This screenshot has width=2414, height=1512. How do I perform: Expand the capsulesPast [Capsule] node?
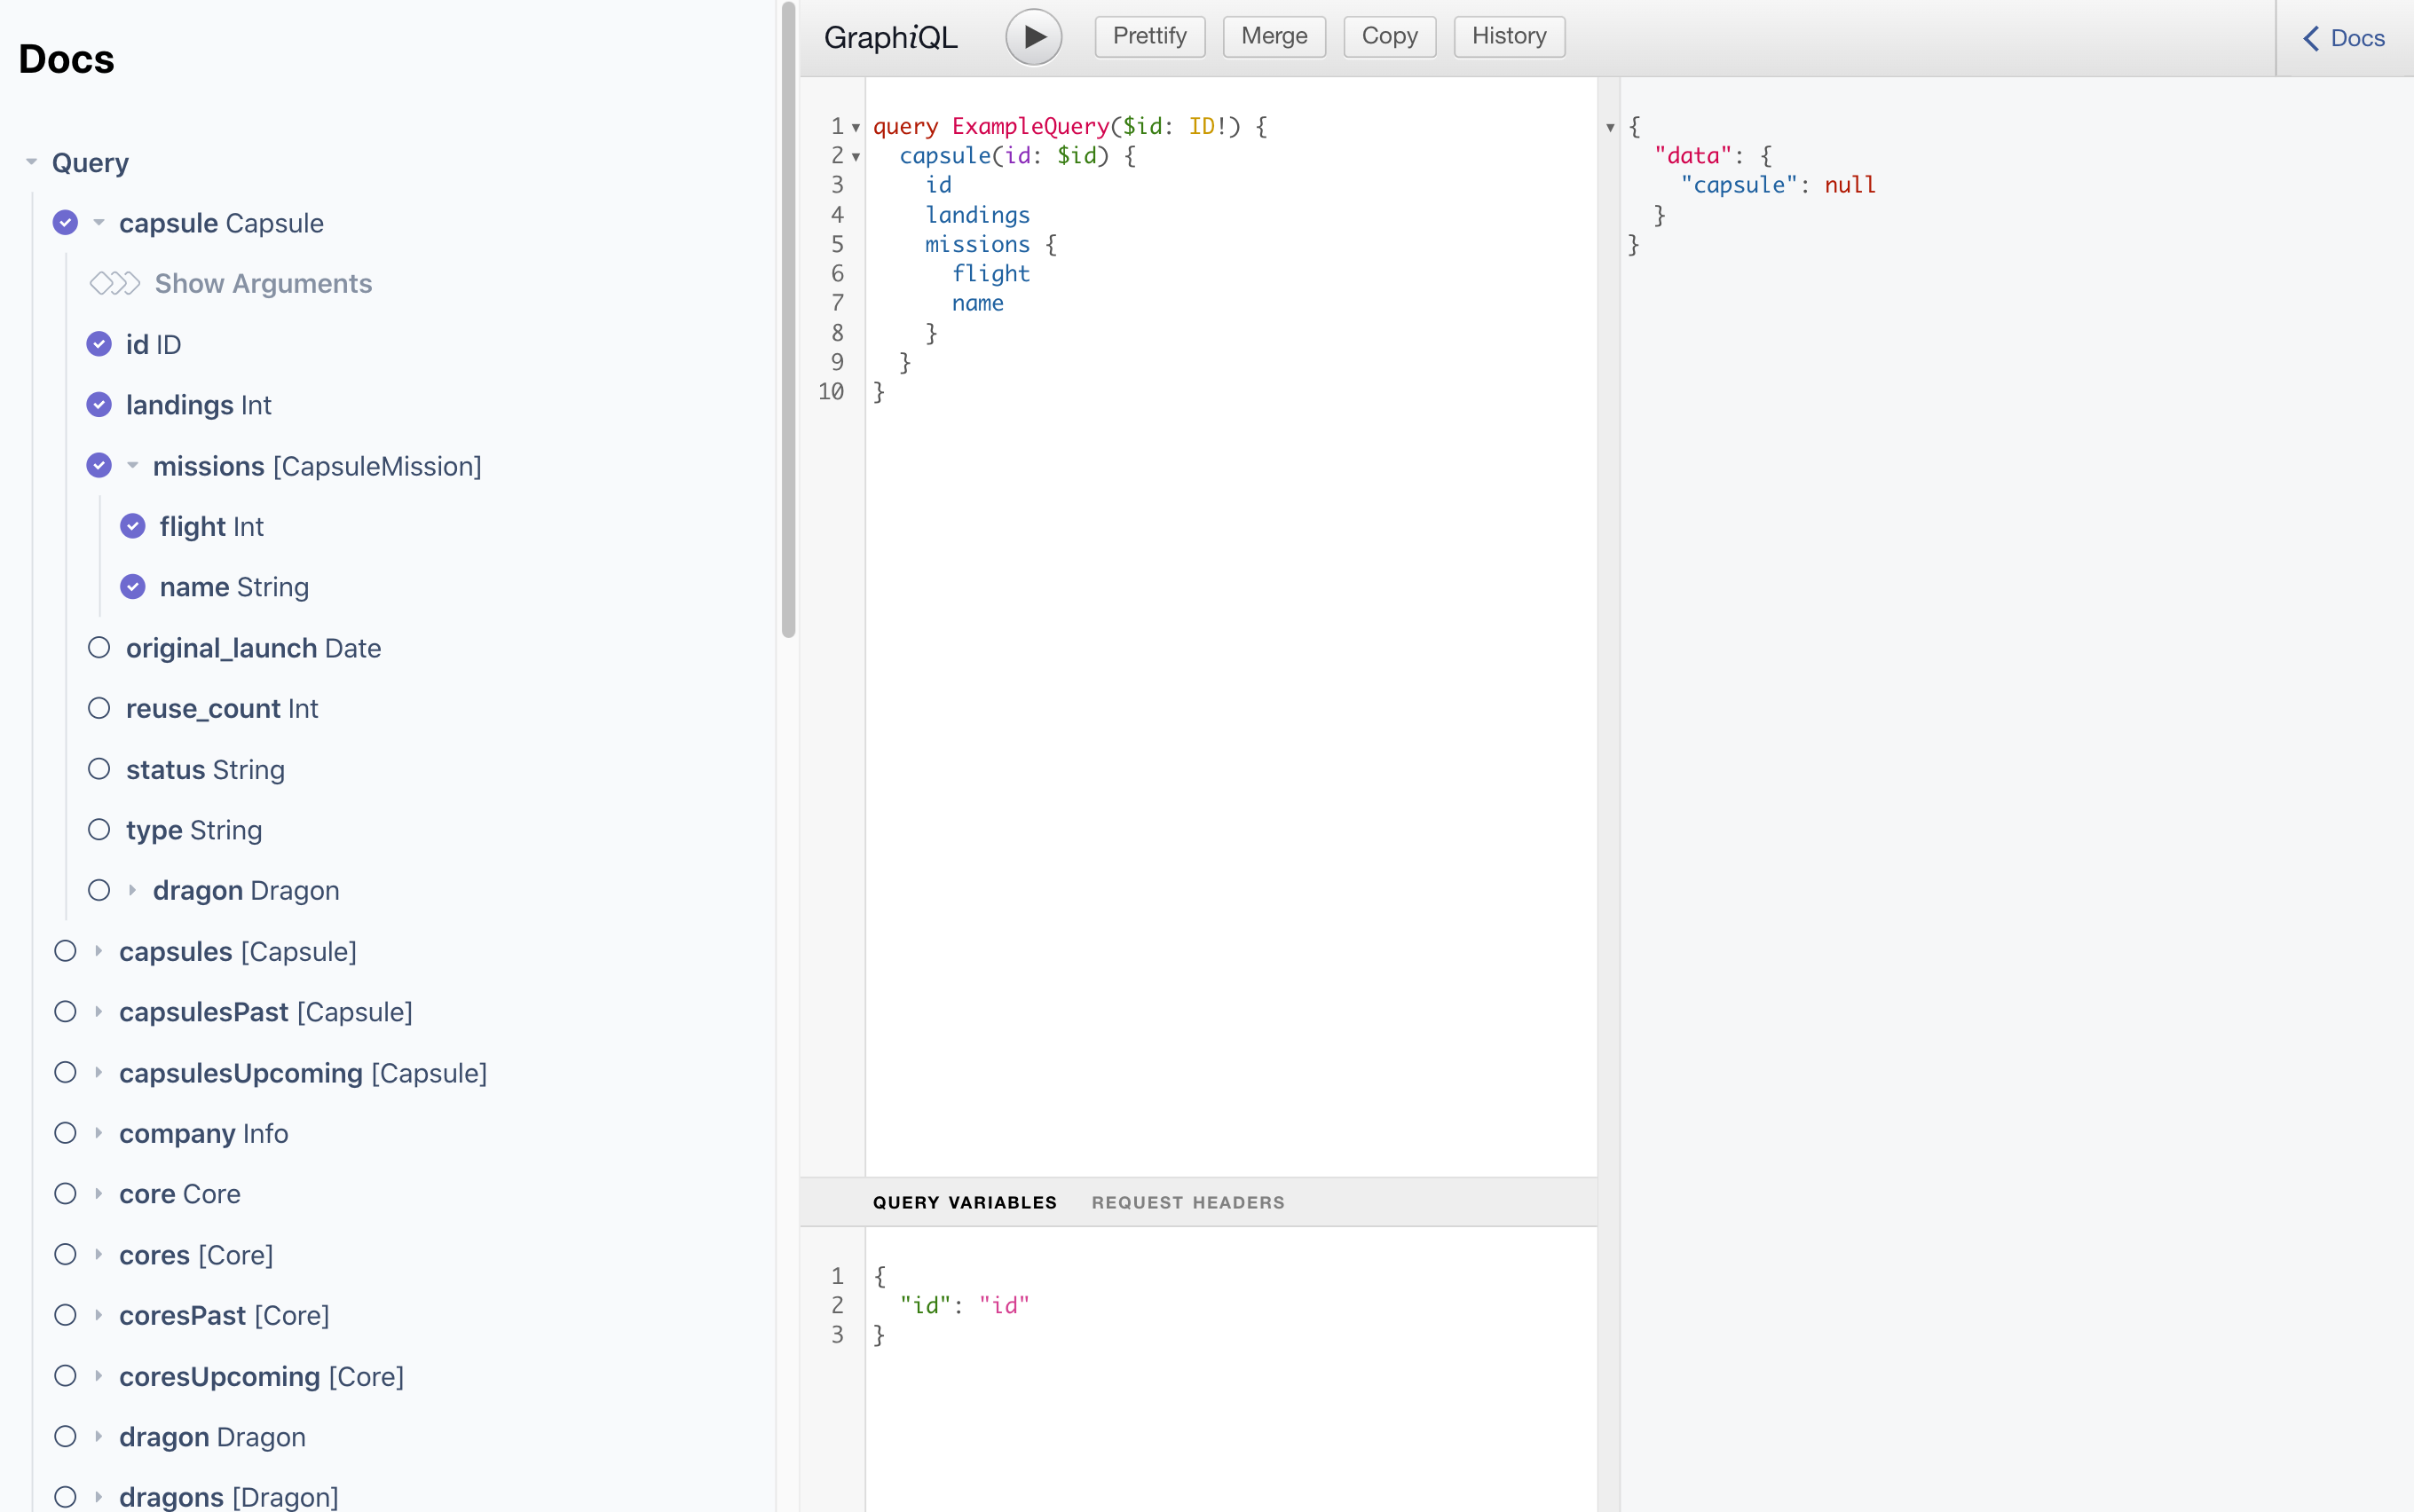pyautogui.click(x=98, y=1012)
